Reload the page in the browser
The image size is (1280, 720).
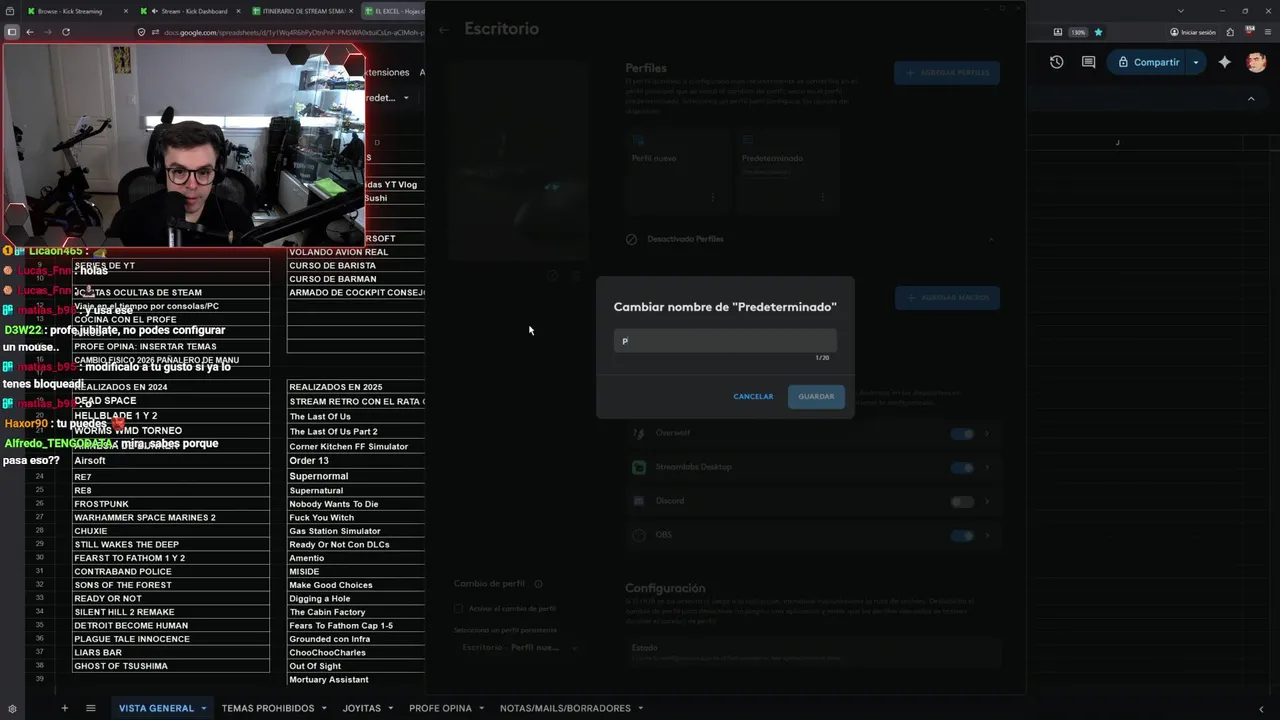tap(66, 32)
